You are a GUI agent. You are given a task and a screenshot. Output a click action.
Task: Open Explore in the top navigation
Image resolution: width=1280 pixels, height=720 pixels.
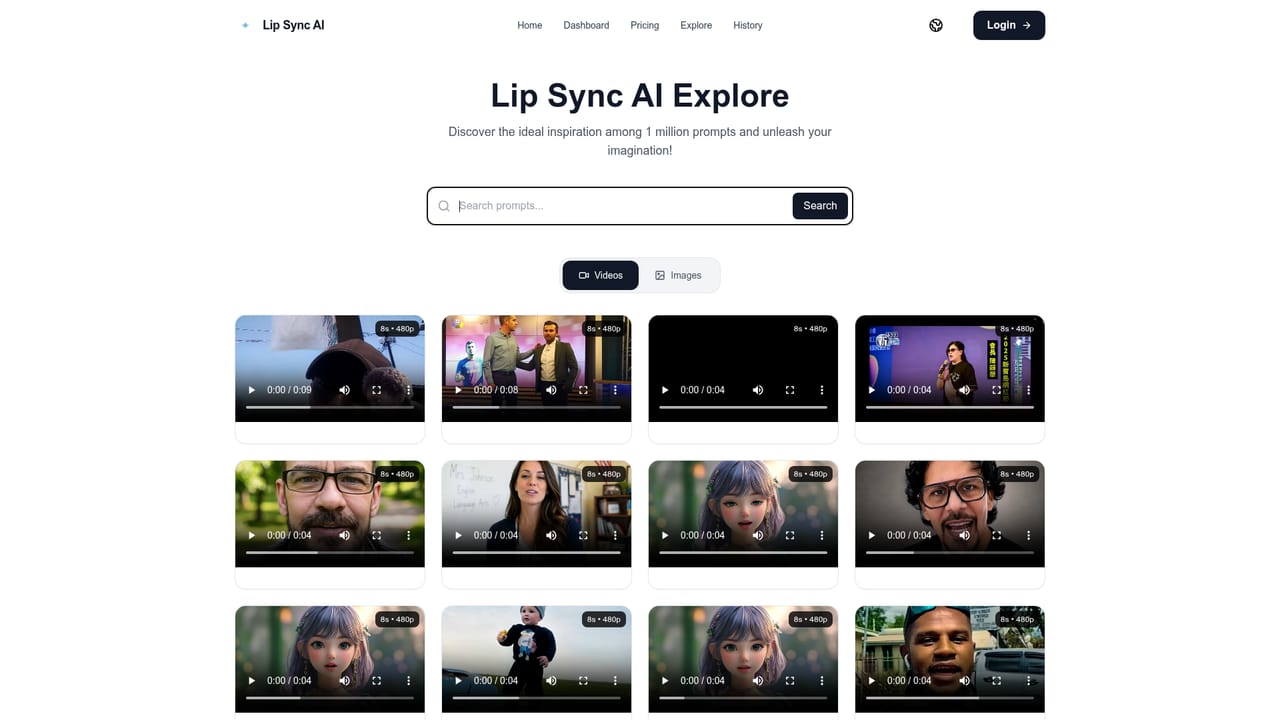(x=696, y=25)
